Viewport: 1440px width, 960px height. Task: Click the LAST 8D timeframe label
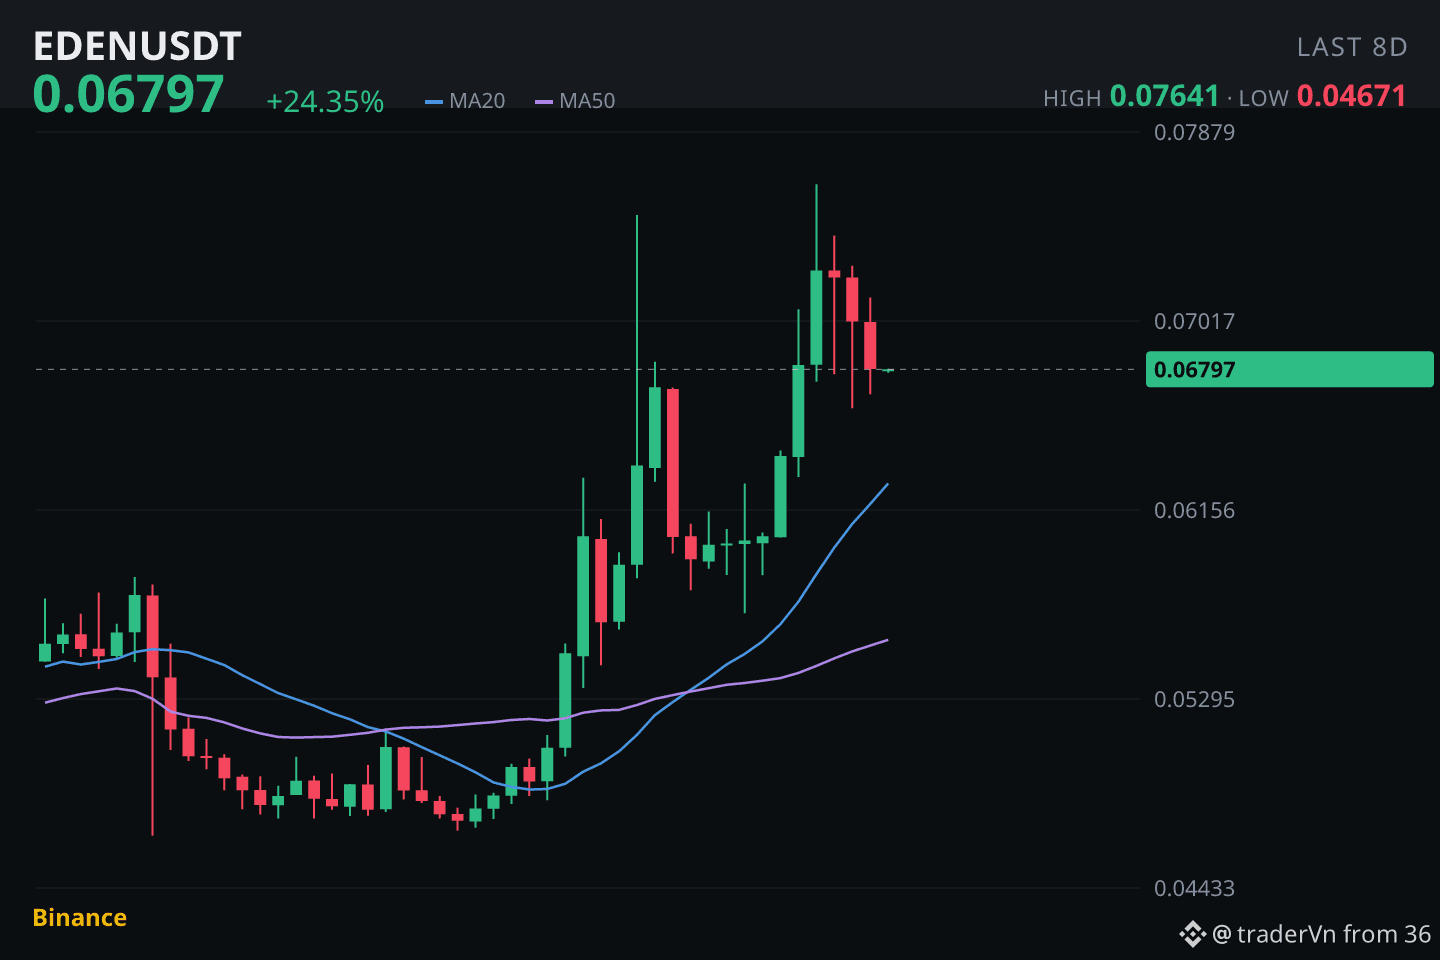(x=1352, y=47)
